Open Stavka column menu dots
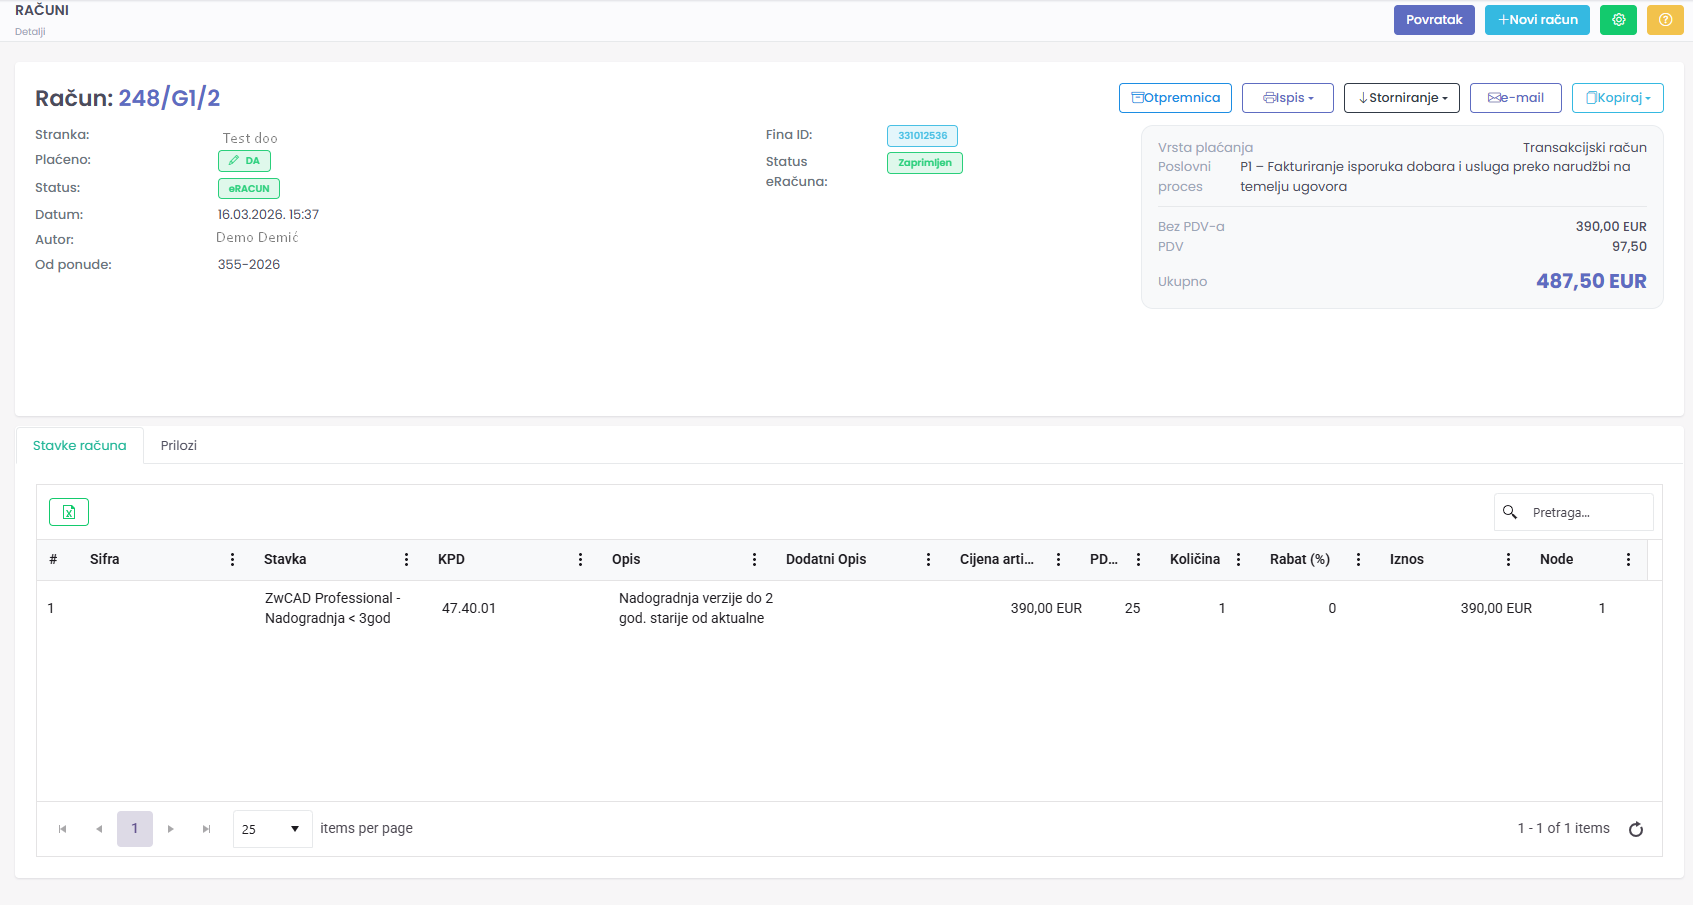1693x905 pixels. 406,560
